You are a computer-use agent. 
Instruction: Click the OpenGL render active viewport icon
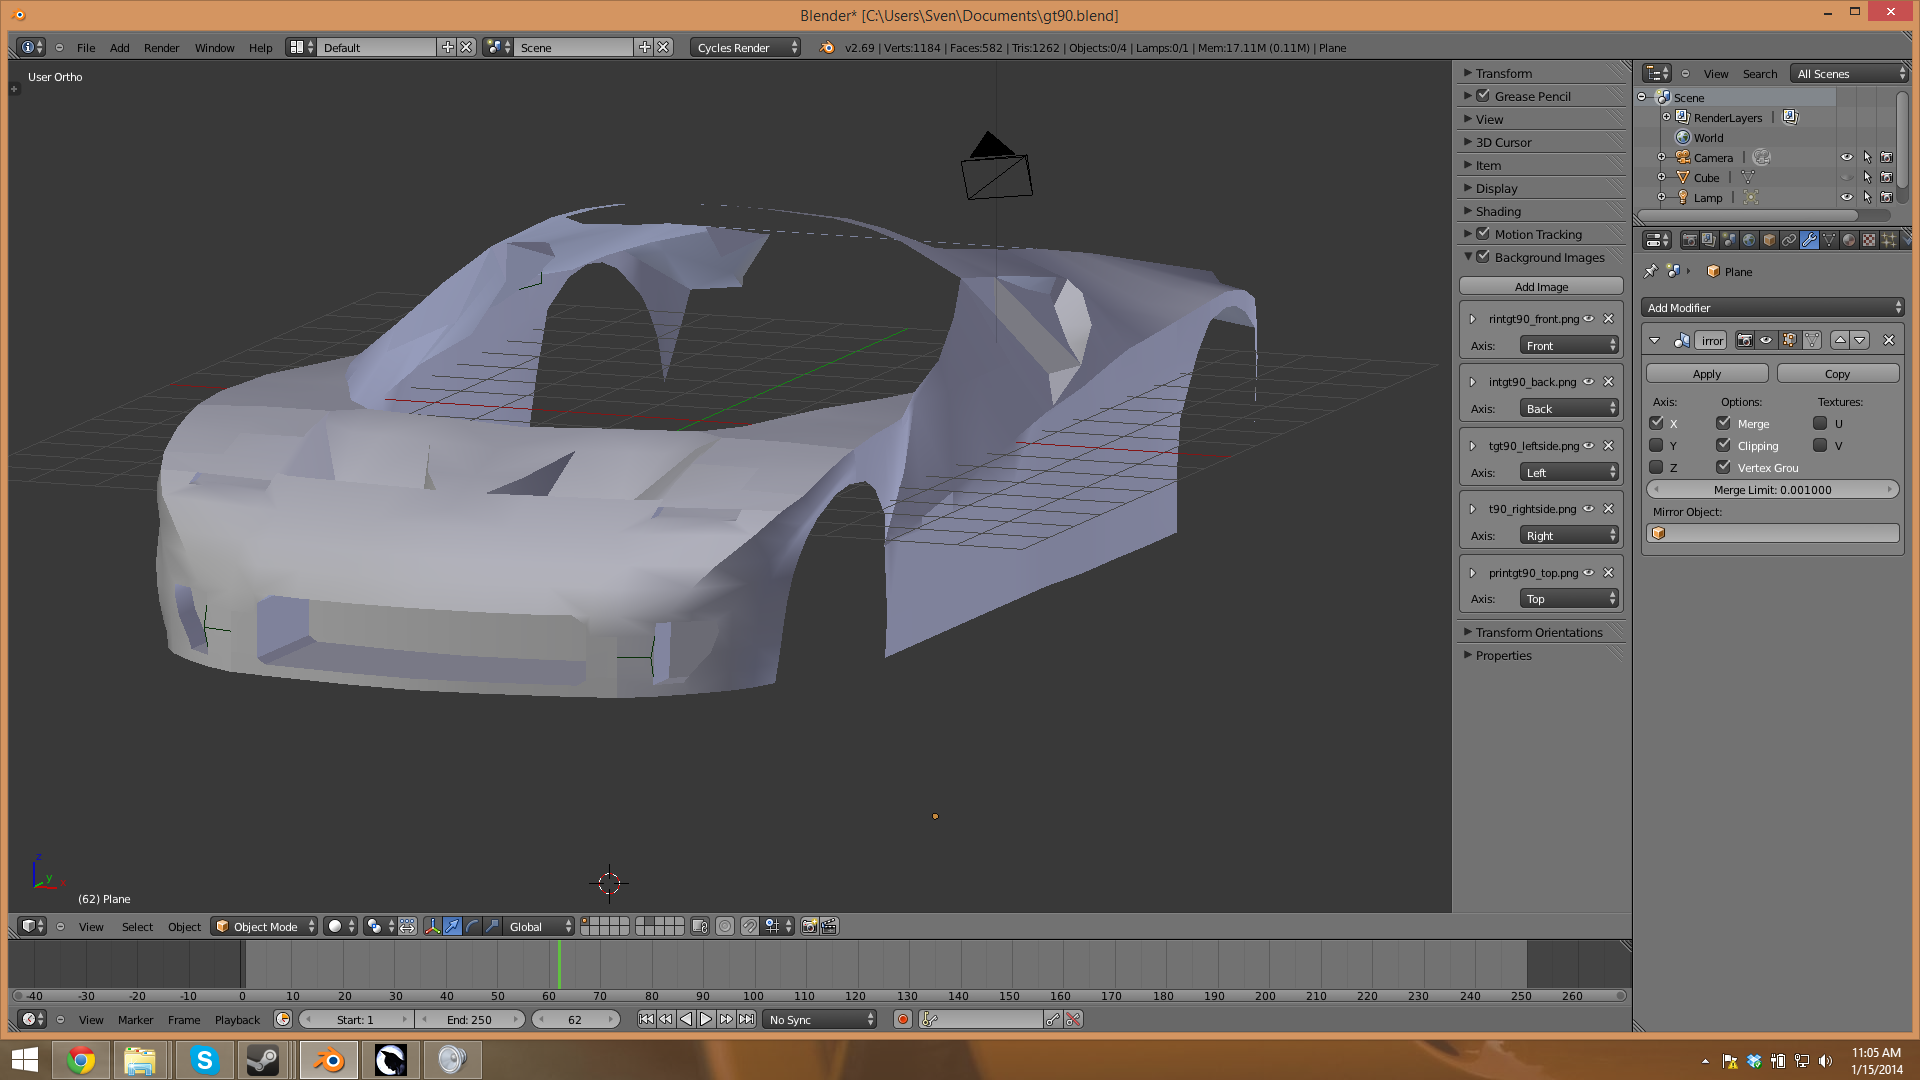809,927
